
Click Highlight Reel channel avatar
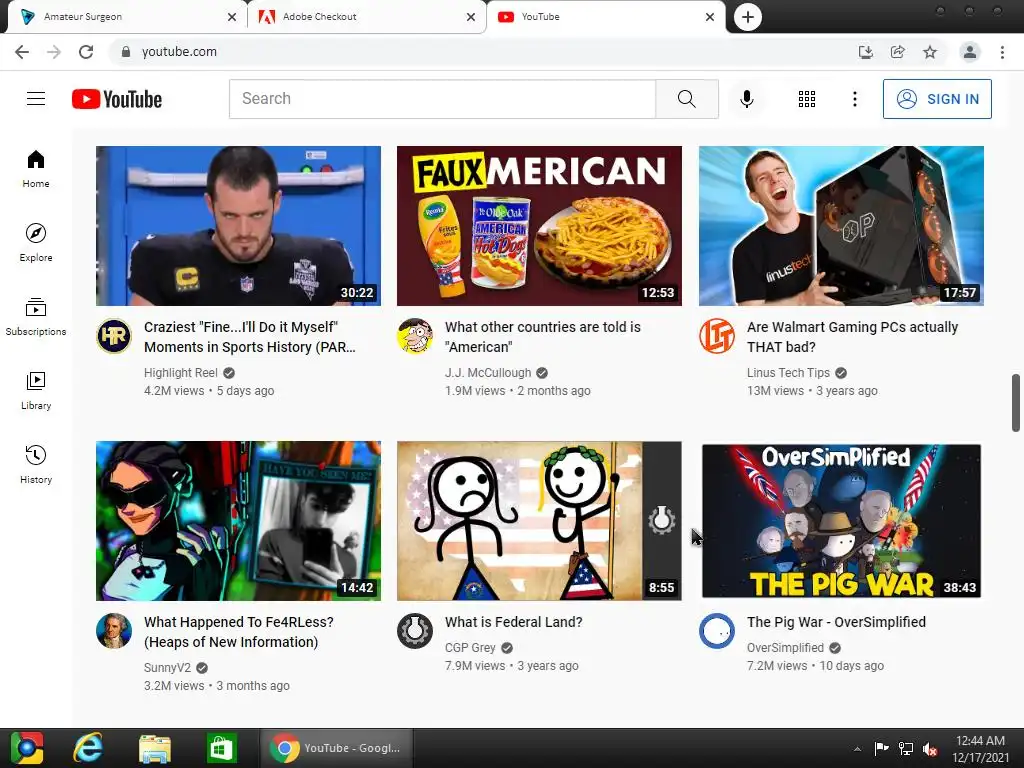coord(114,336)
